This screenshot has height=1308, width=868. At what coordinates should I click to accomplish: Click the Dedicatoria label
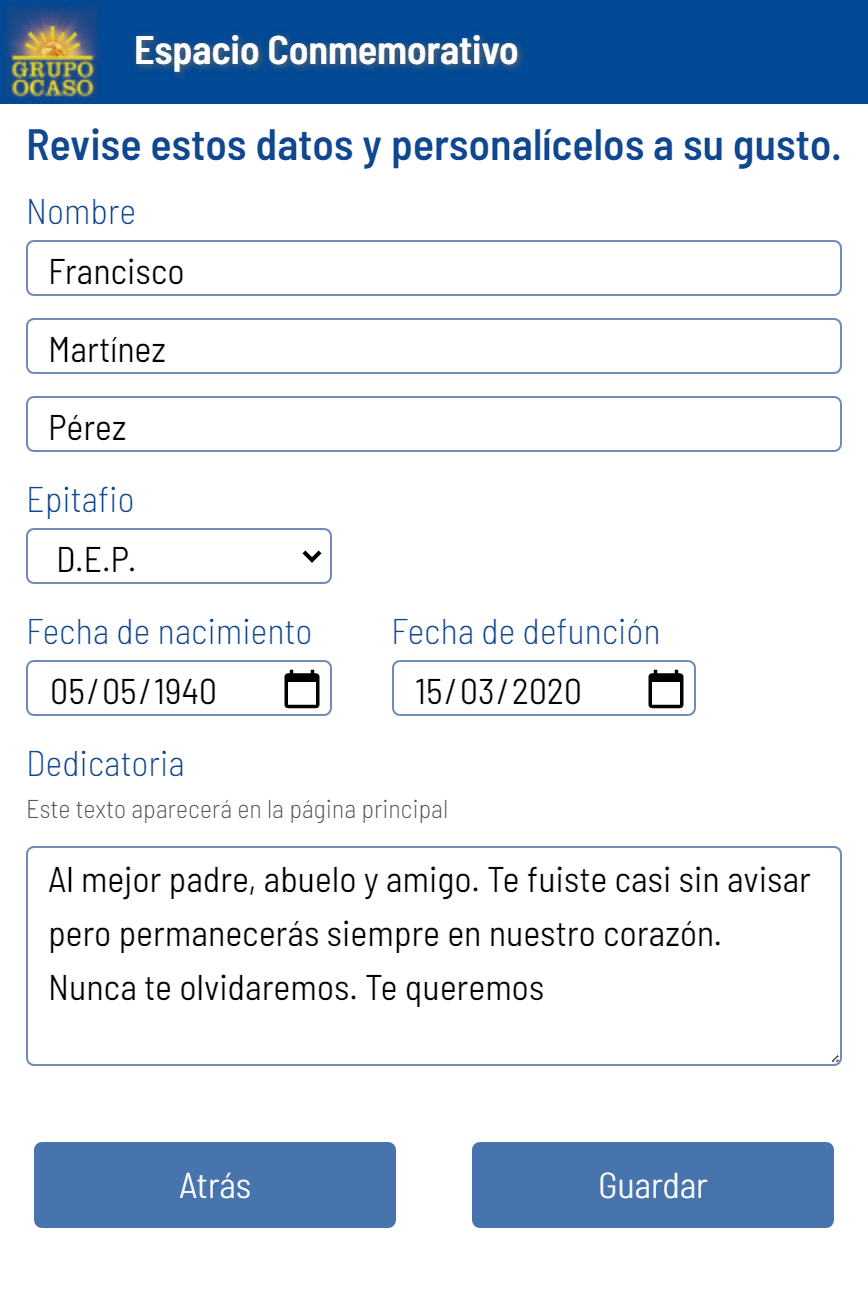(106, 764)
